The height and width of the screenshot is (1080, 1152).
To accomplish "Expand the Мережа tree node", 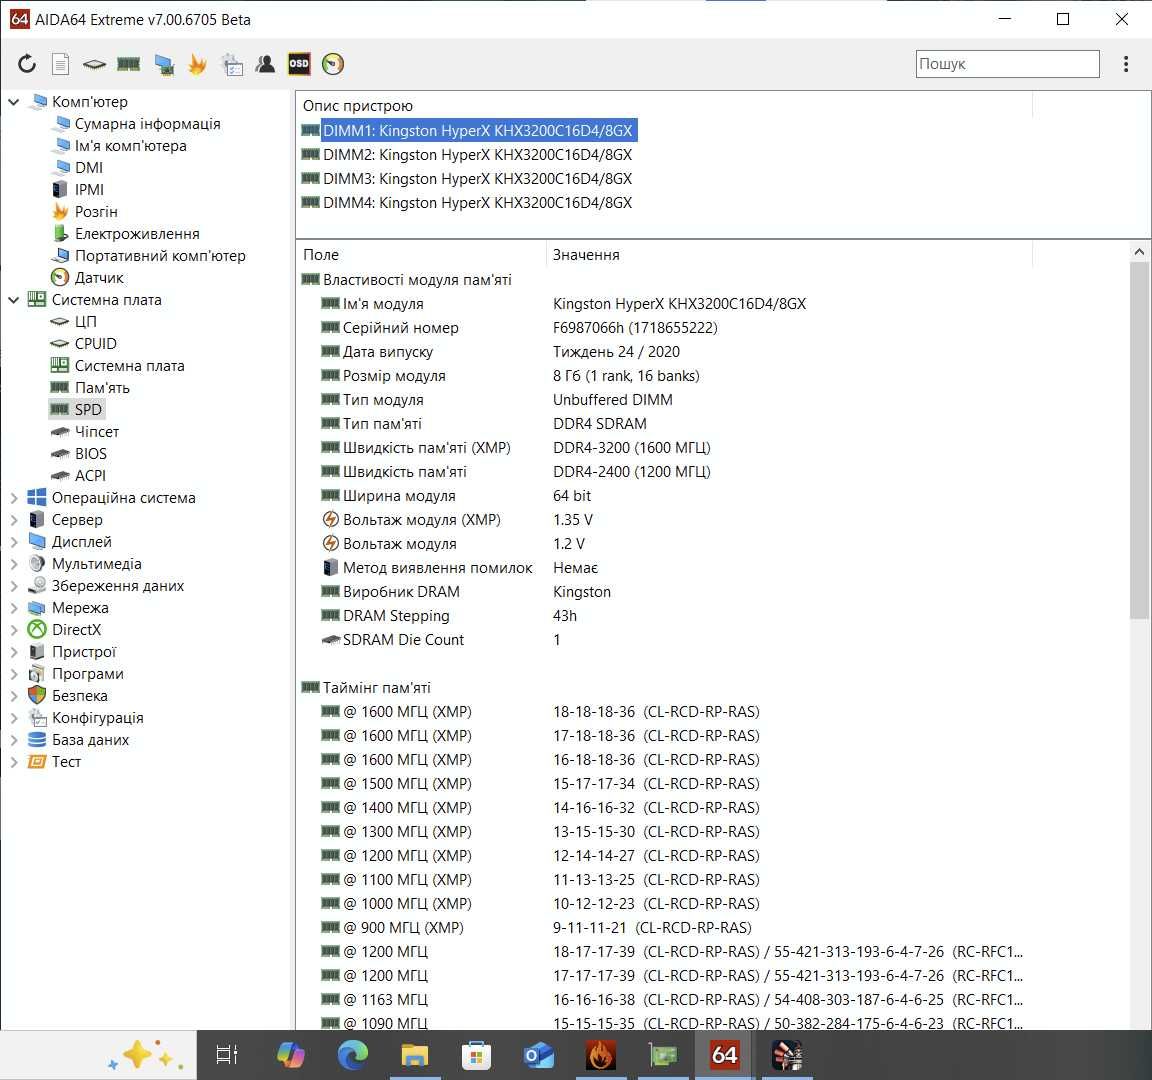I will tap(13, 608).
